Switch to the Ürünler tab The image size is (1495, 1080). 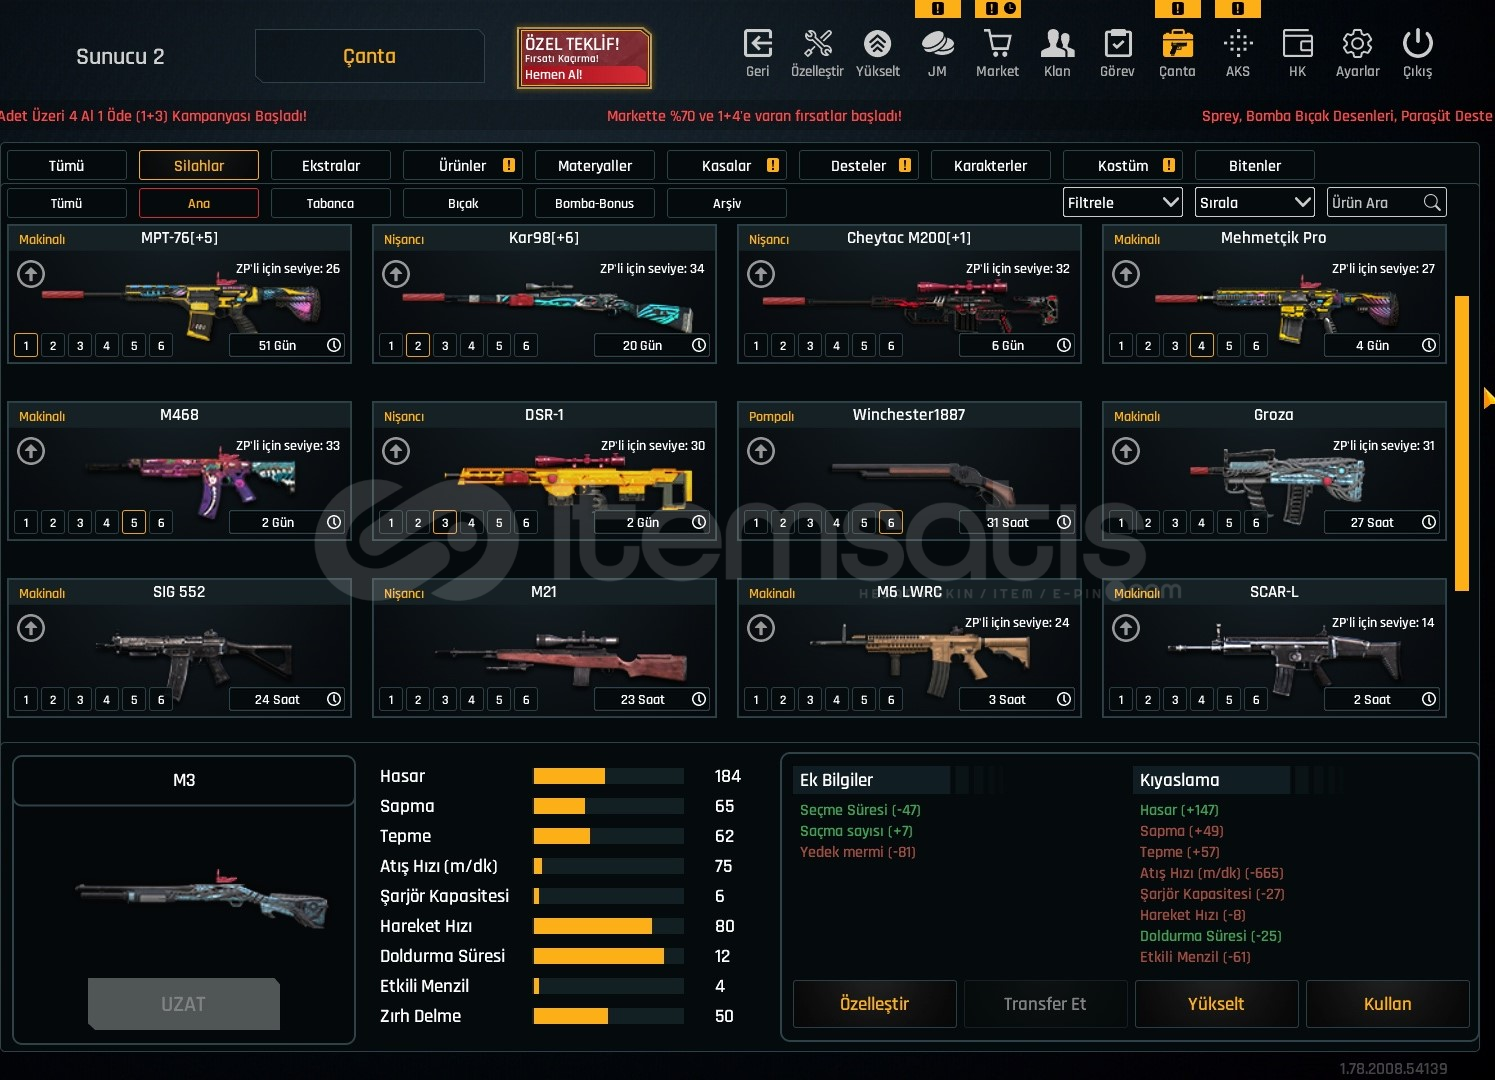[463, 165]
